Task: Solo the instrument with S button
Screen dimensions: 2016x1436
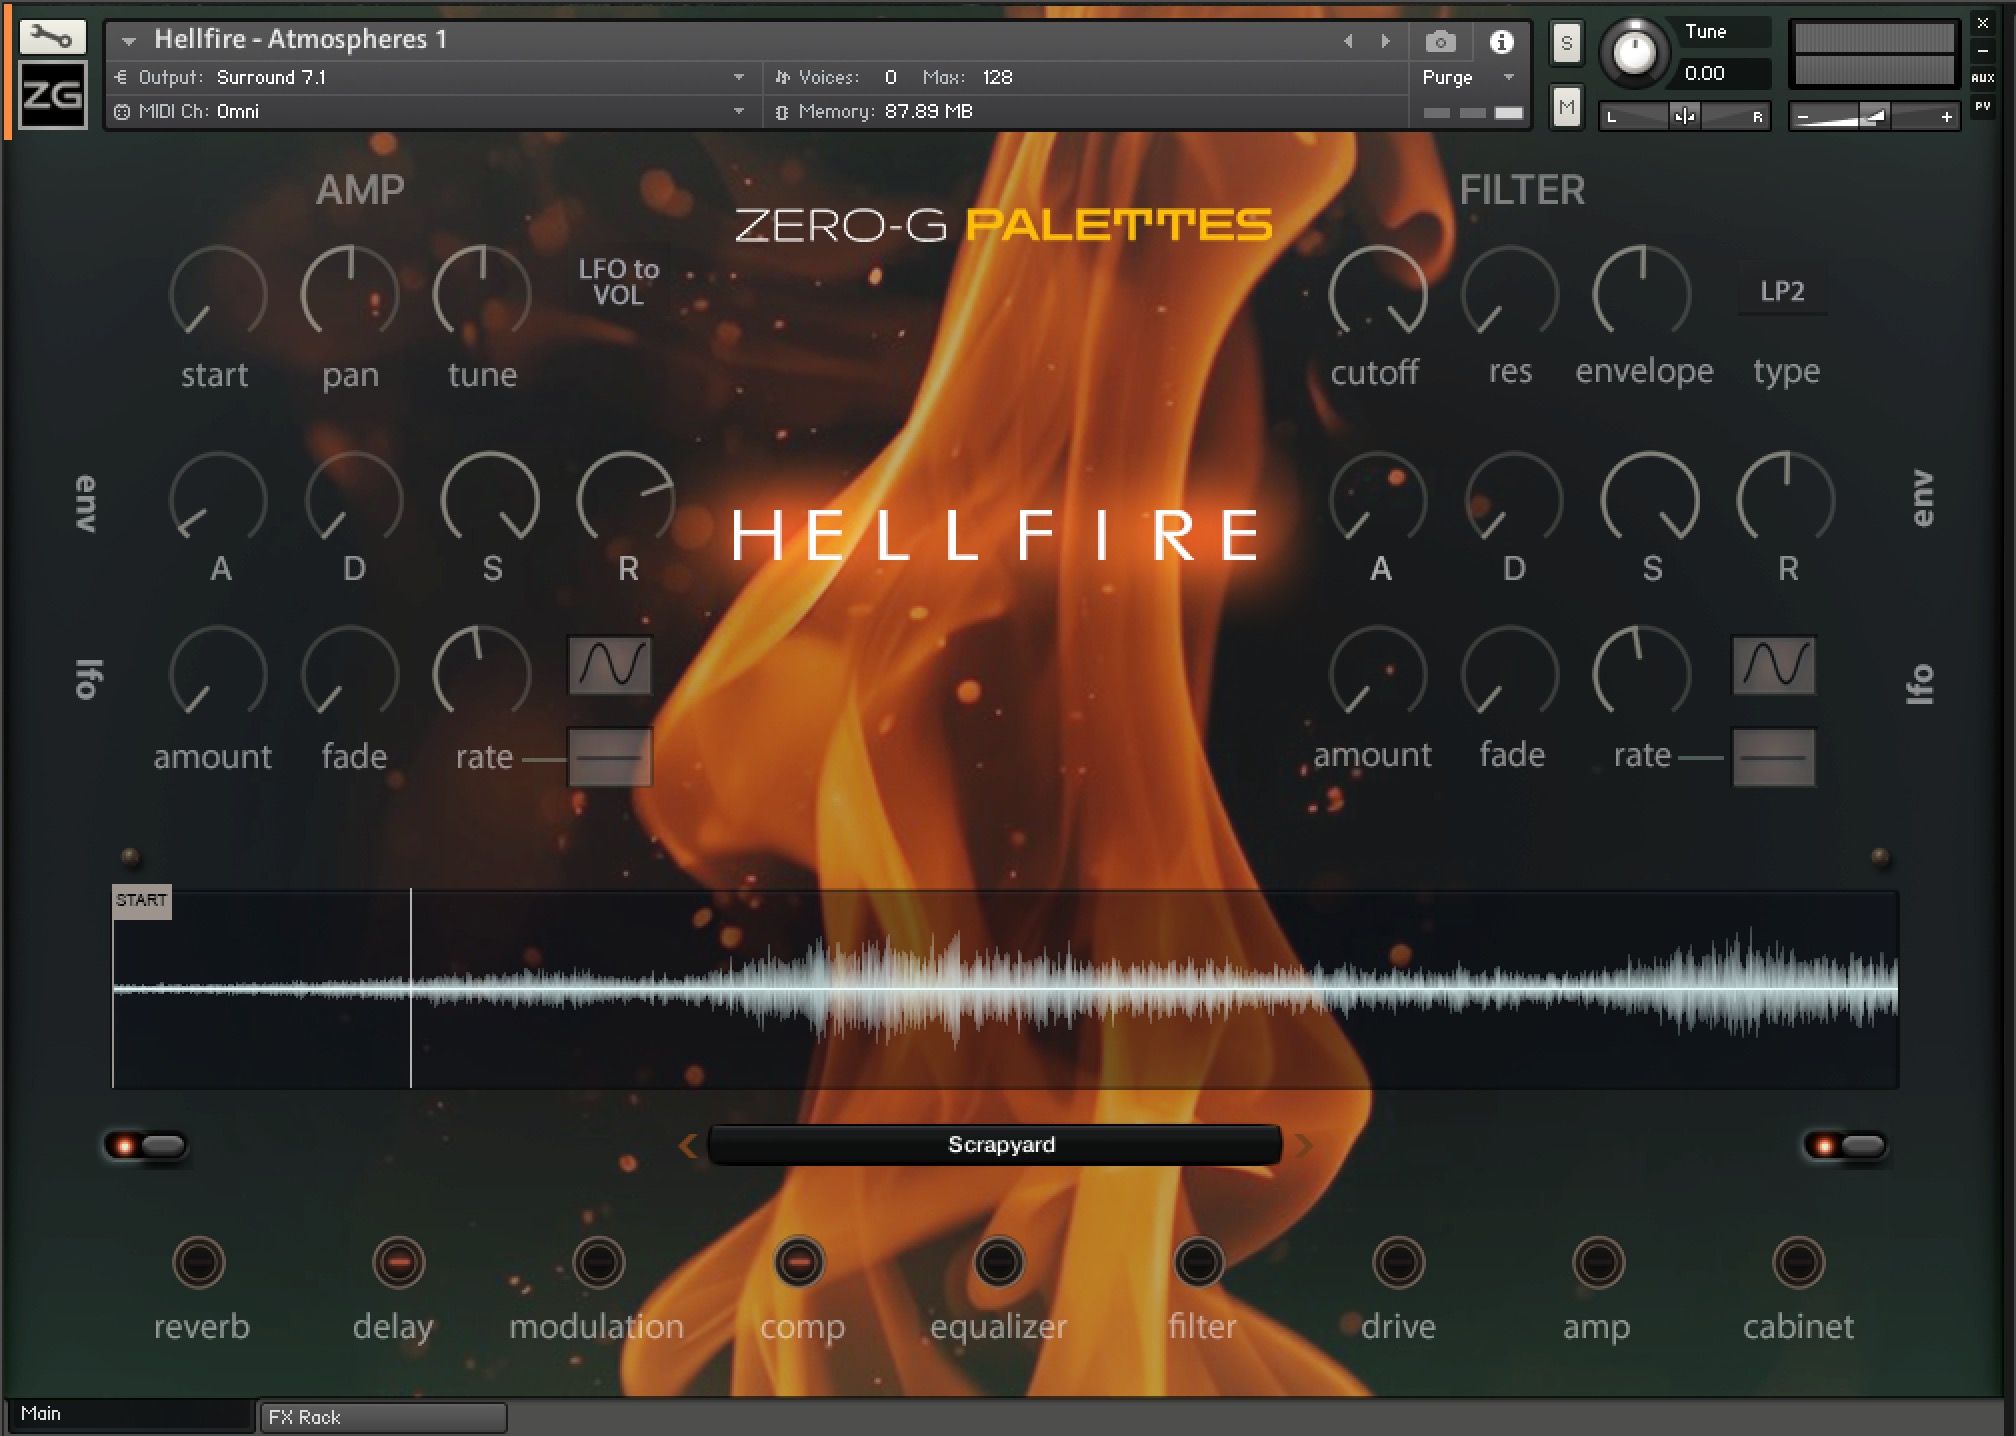Action: (1566, 43)
